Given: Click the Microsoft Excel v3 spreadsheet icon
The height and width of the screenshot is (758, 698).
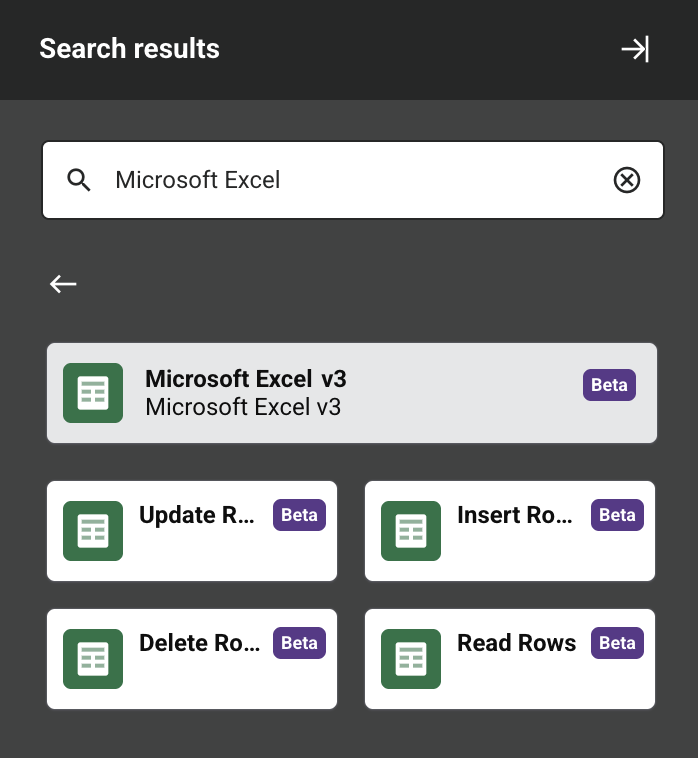Looking at the screenshot, I should (93, 393).
